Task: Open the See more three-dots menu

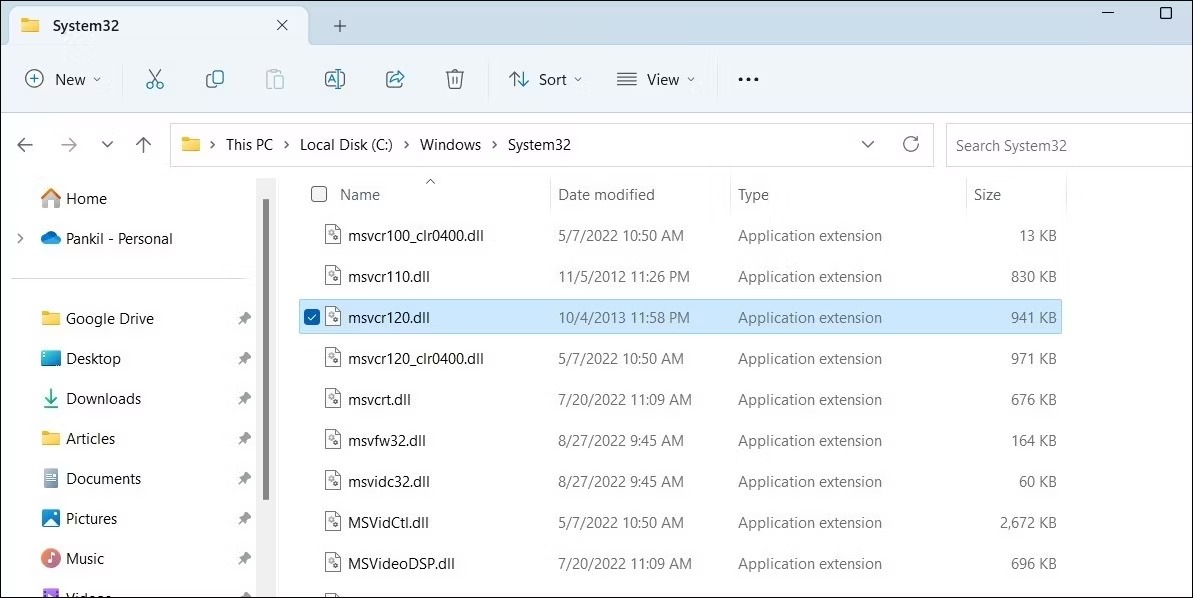Action: click(748, 79)
